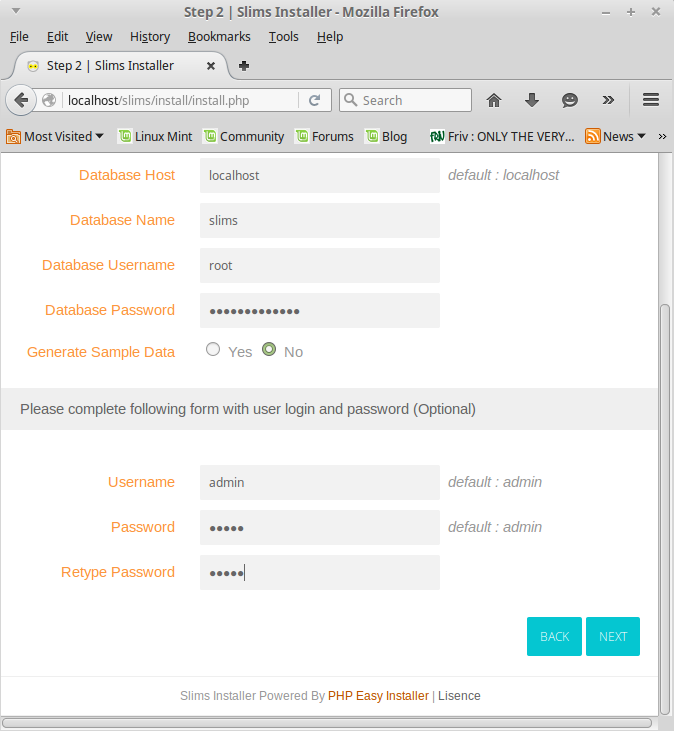Image resolution: width=674 pixels, height=731 pixels.
Task: Open the Help menu
Action: click(330, 37)
